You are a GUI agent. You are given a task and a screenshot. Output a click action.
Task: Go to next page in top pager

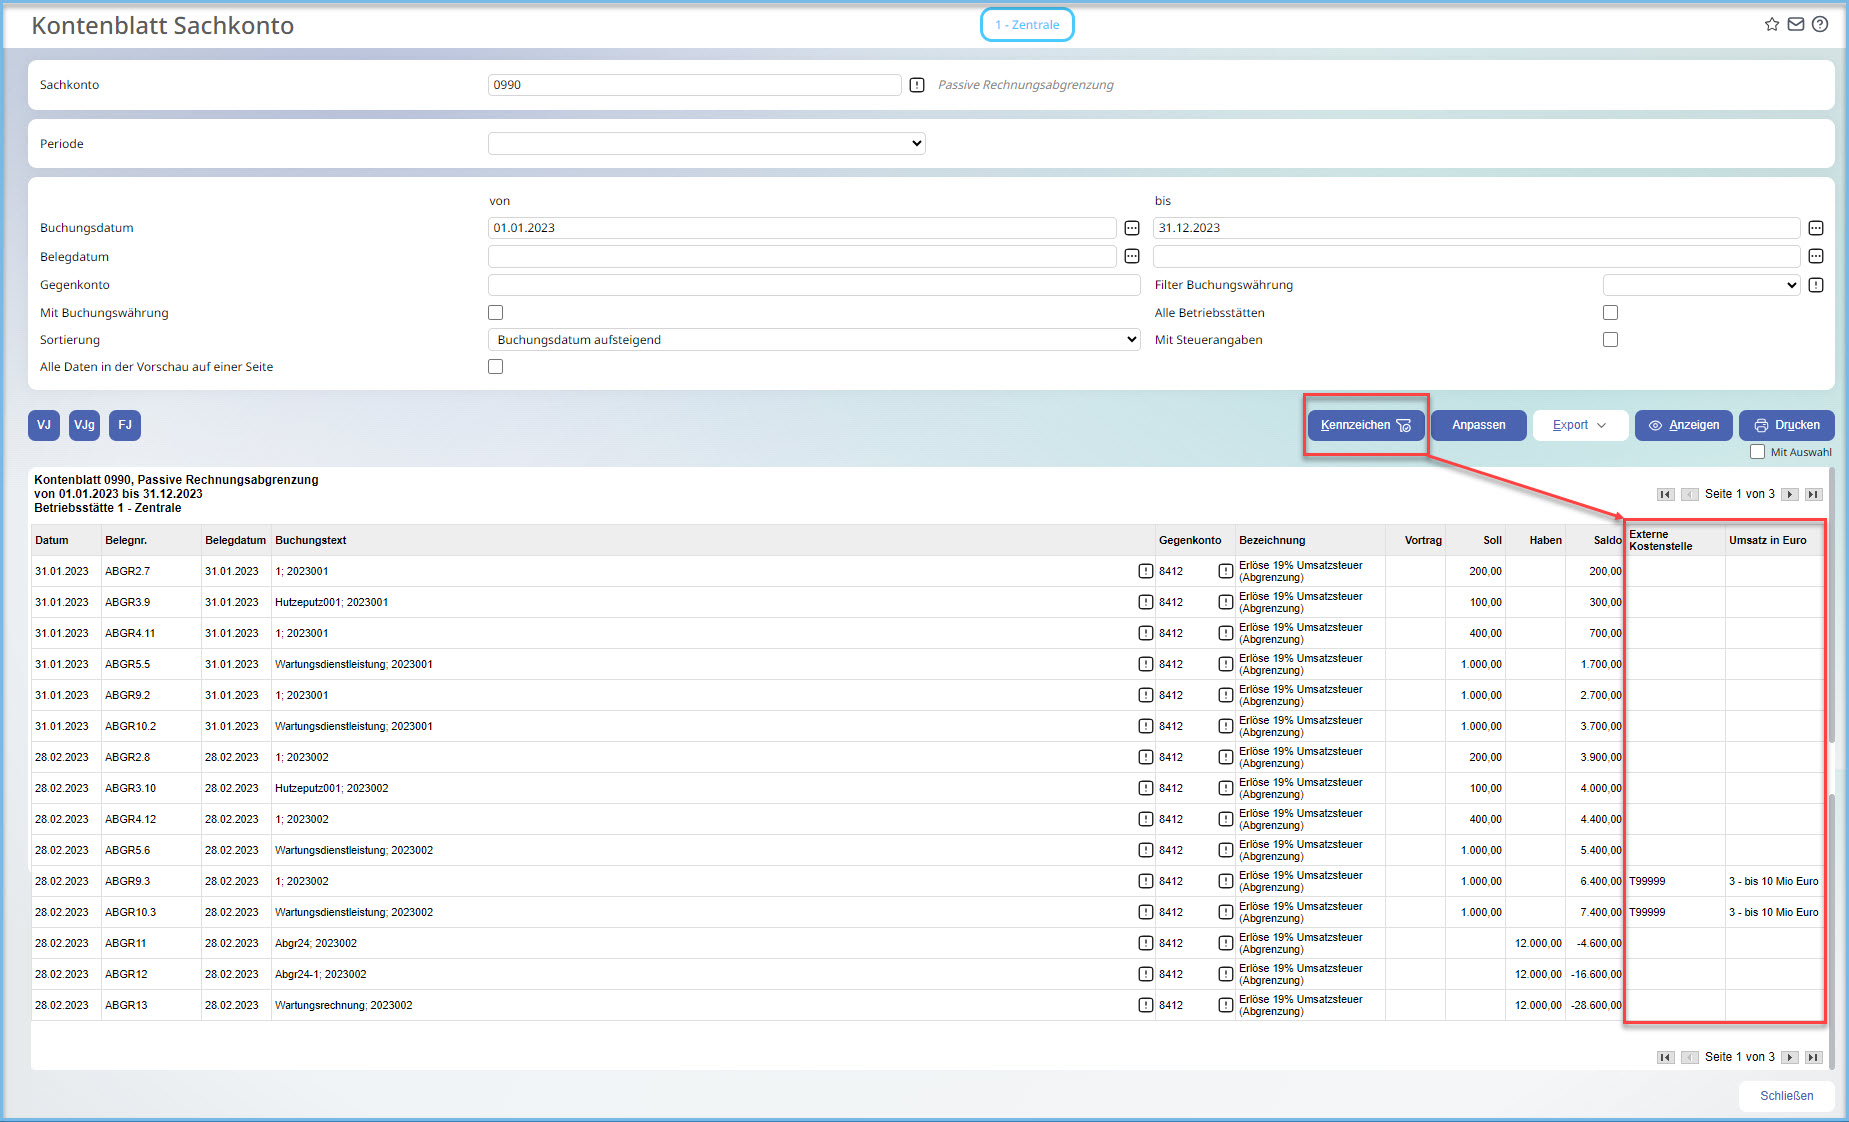point(1790,494)
